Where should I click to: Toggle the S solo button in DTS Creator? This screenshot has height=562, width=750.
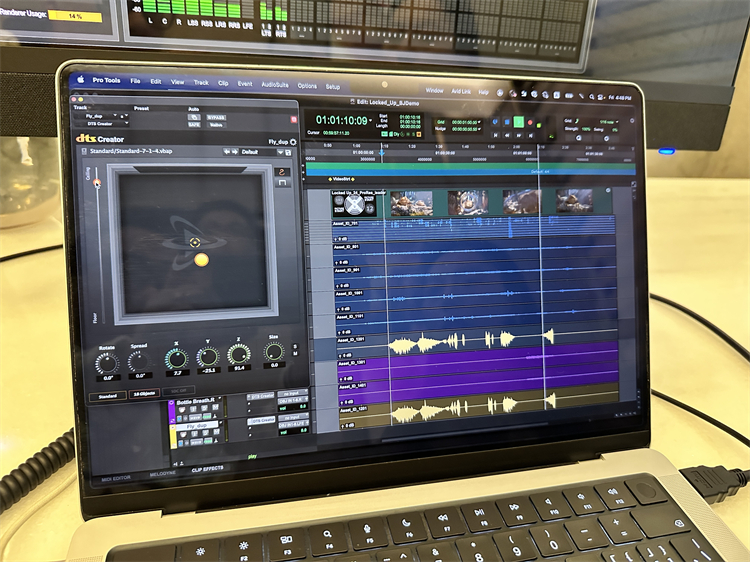tap(295, 346)
